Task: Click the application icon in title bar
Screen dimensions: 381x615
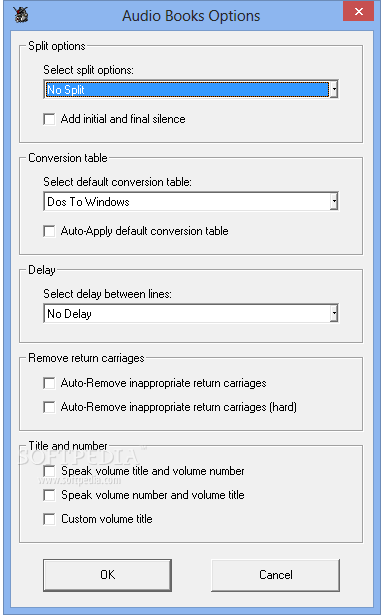Action: [x=21, y=15]
